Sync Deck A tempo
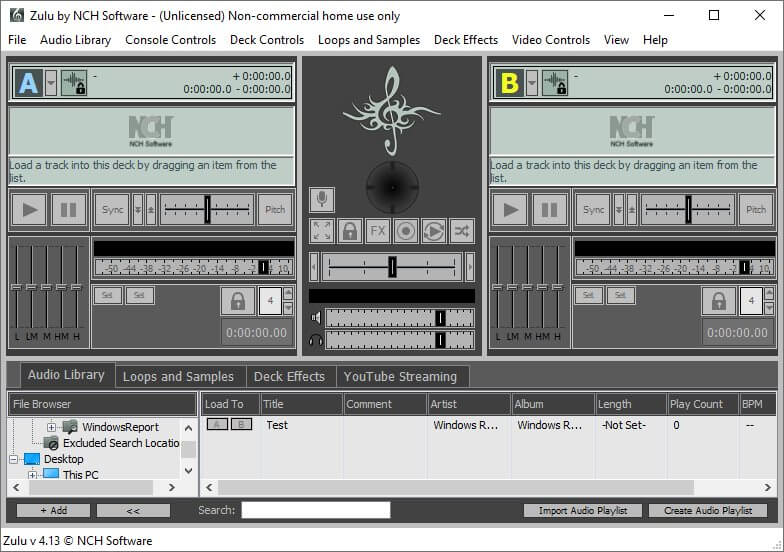Screen dimensions: 784x552 [x=112, y=210]
